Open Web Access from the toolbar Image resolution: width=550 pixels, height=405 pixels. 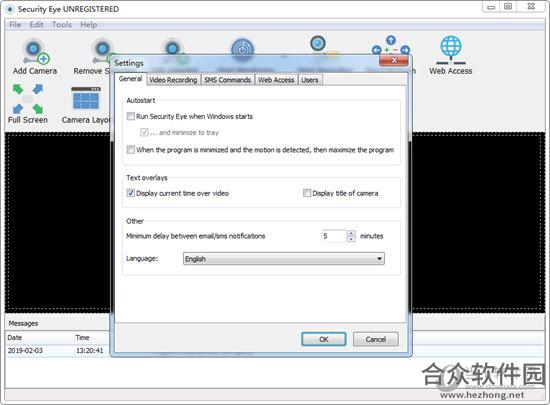coord(451,55)
